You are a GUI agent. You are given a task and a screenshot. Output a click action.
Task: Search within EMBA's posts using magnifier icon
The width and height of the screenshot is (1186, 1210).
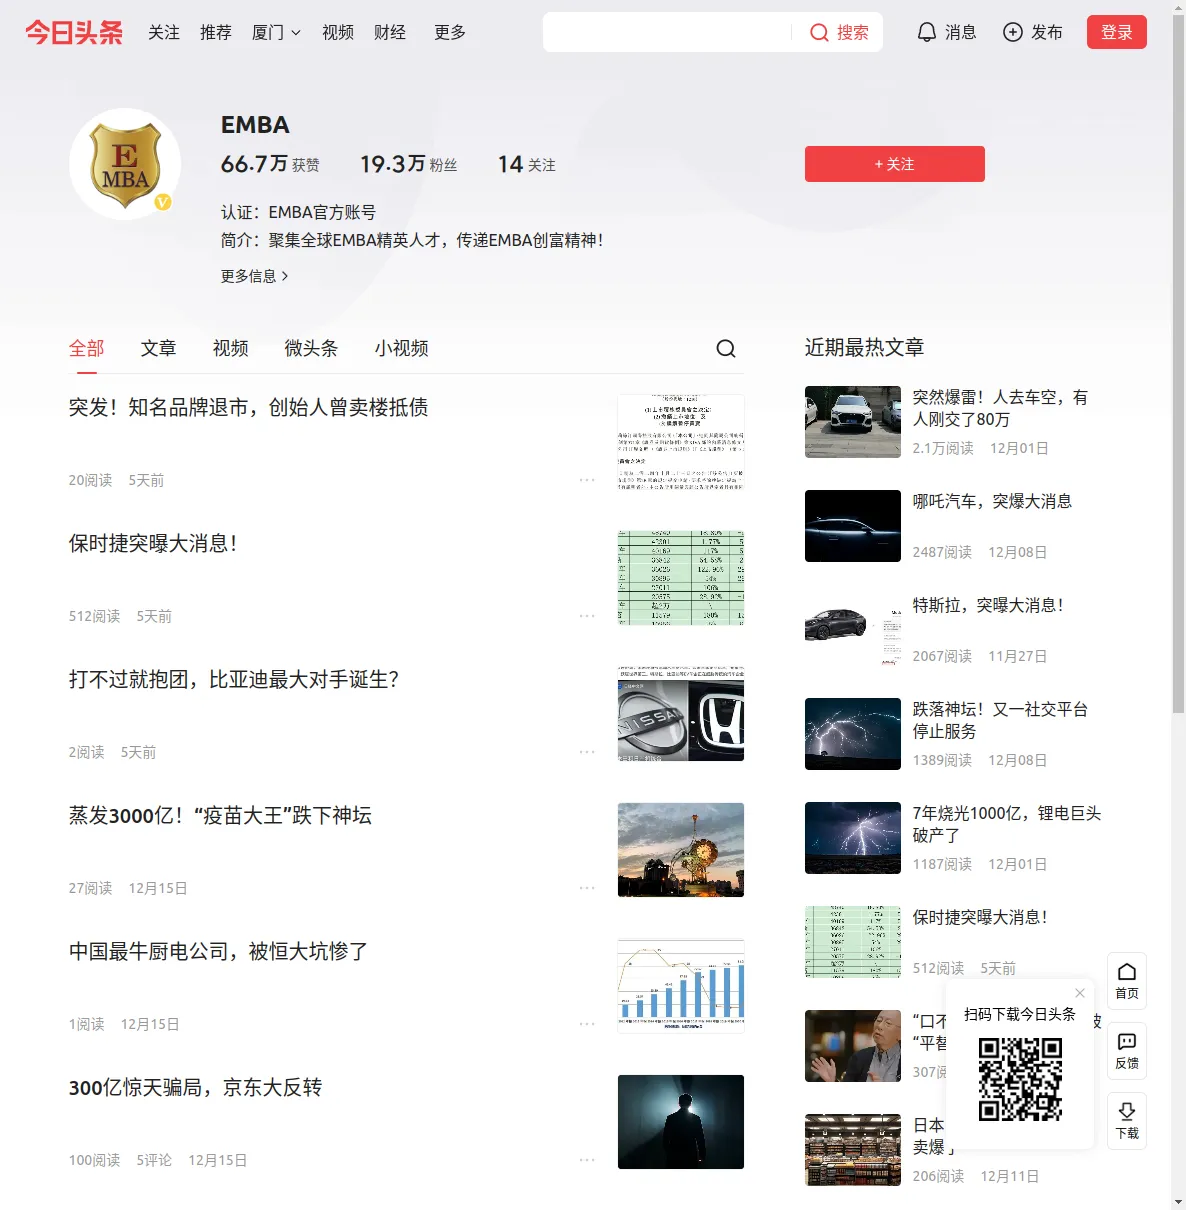726,348
